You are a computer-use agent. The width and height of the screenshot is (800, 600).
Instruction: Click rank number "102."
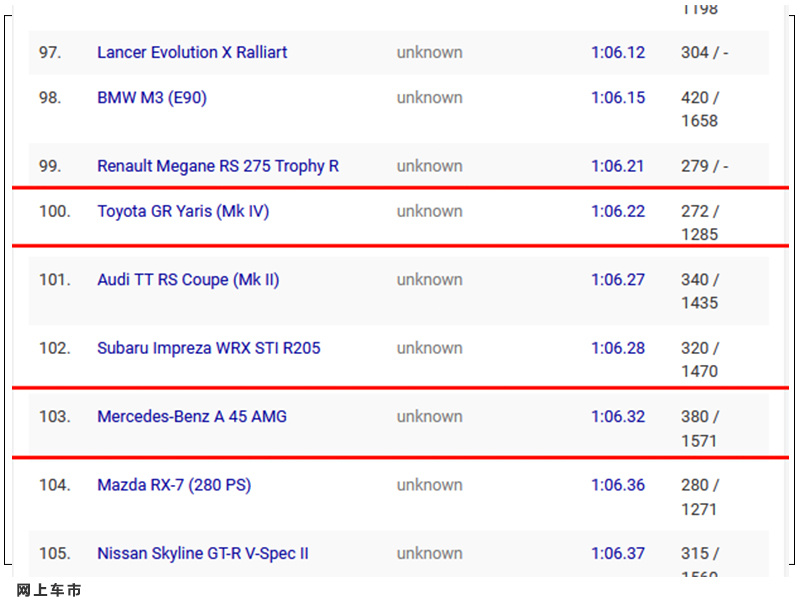[55, 348]
